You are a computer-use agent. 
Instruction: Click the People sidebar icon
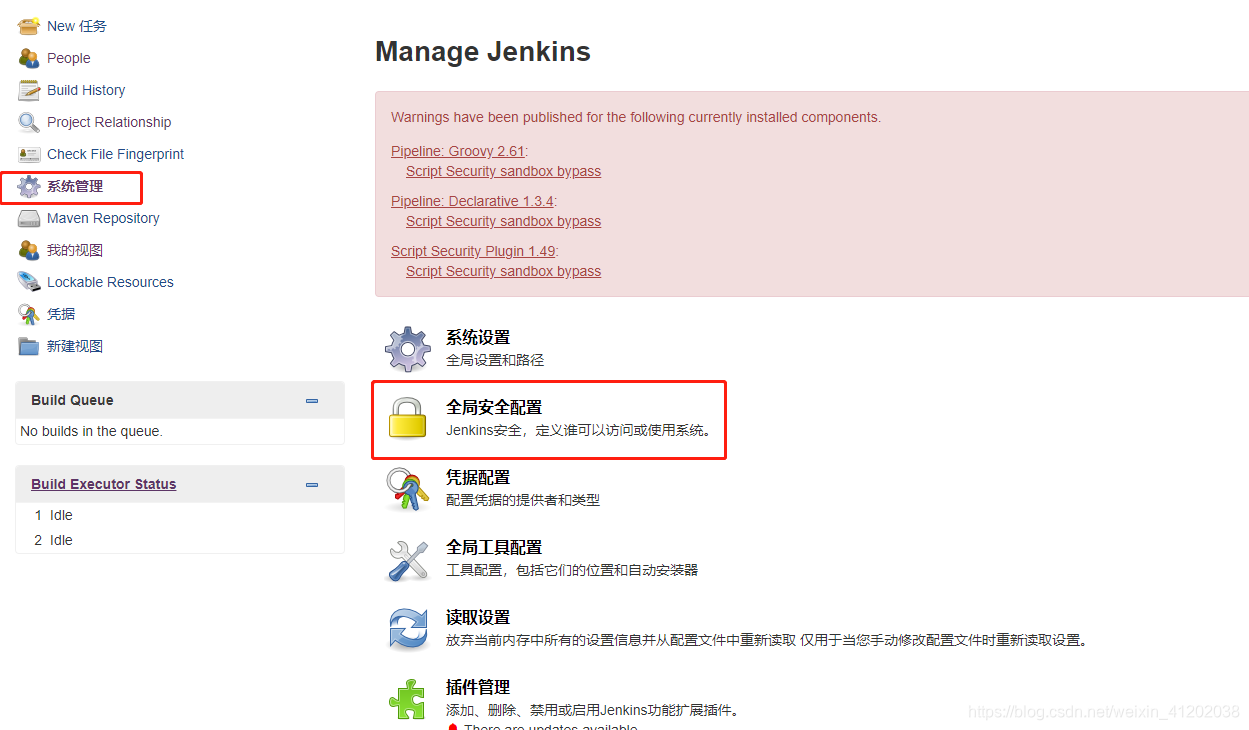click(x=28, y=58)
